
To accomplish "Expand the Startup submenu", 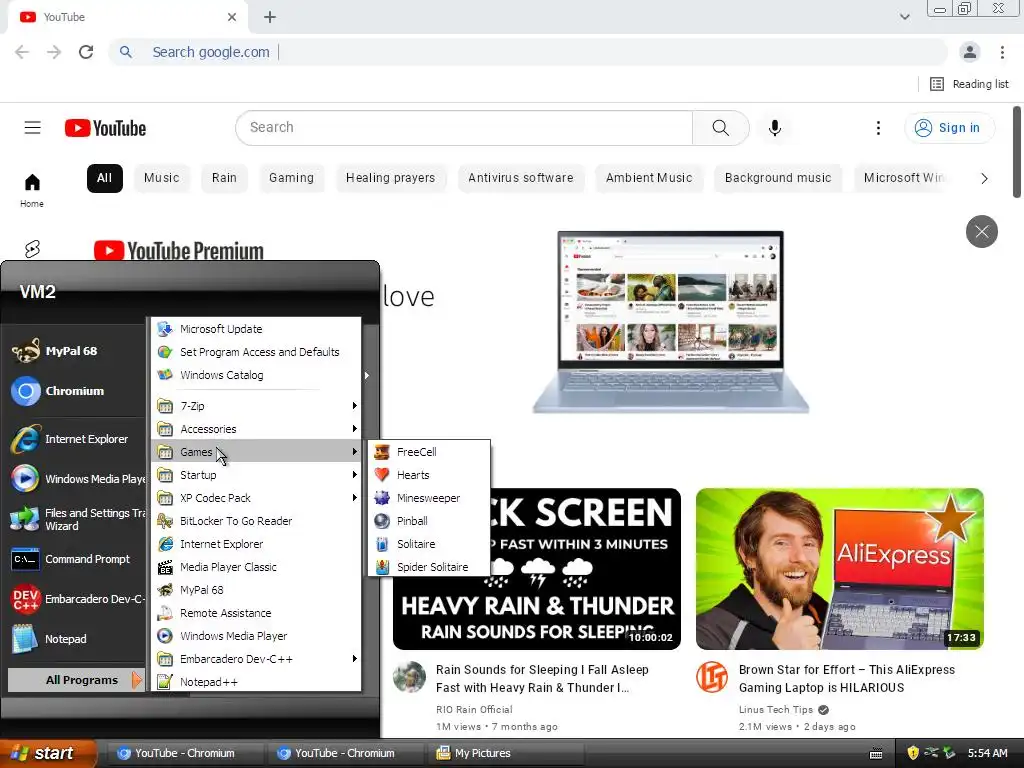I will click(256, 475).
